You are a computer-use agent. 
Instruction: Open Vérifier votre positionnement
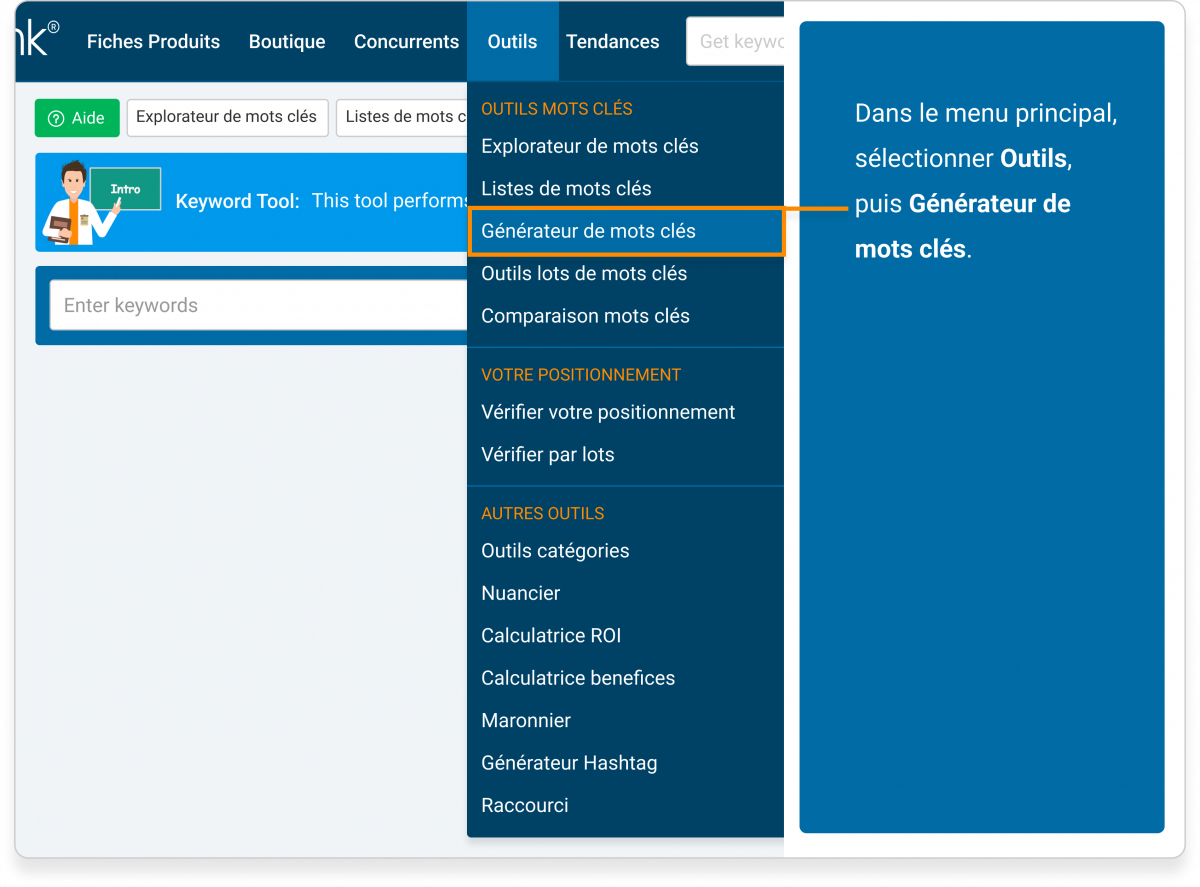[x=608, y=412]
